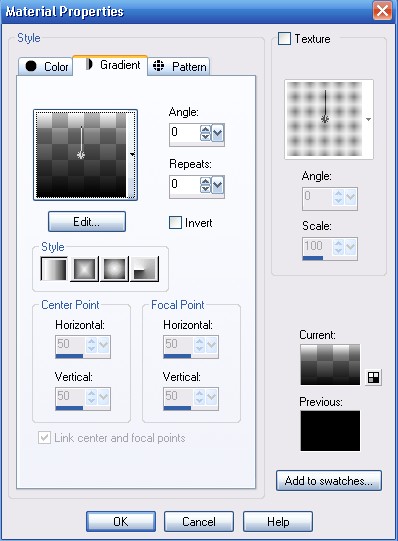The width and height of the screenshot is (398, 541).
Task: Click the all tools icon beside Current
Action: pos(374,377)
